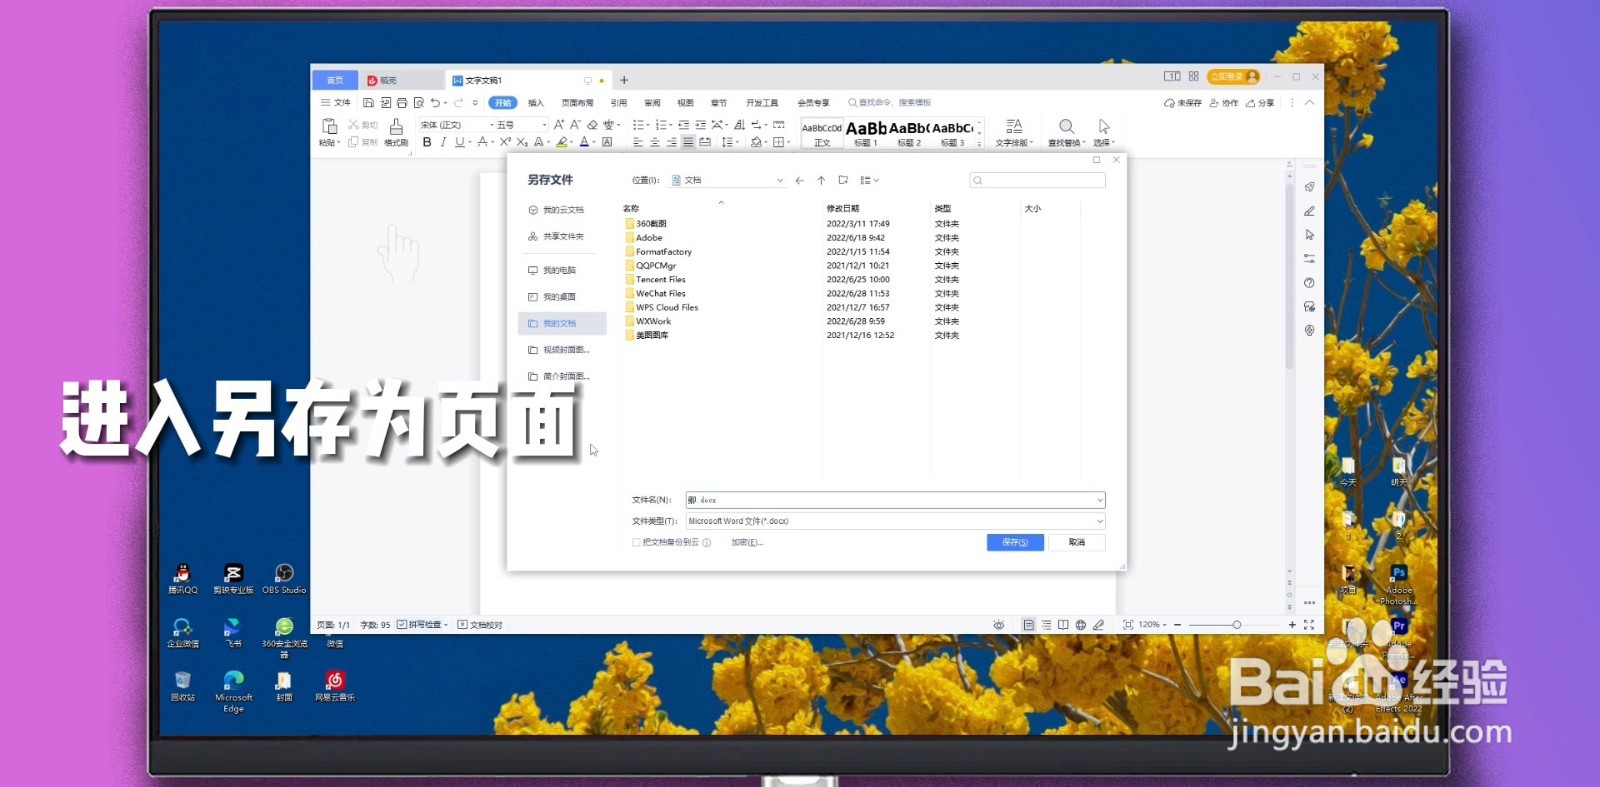Check 'Backup document to cloud' checkbox
This screenshot has height=787, width=1600.
(636, 543)
